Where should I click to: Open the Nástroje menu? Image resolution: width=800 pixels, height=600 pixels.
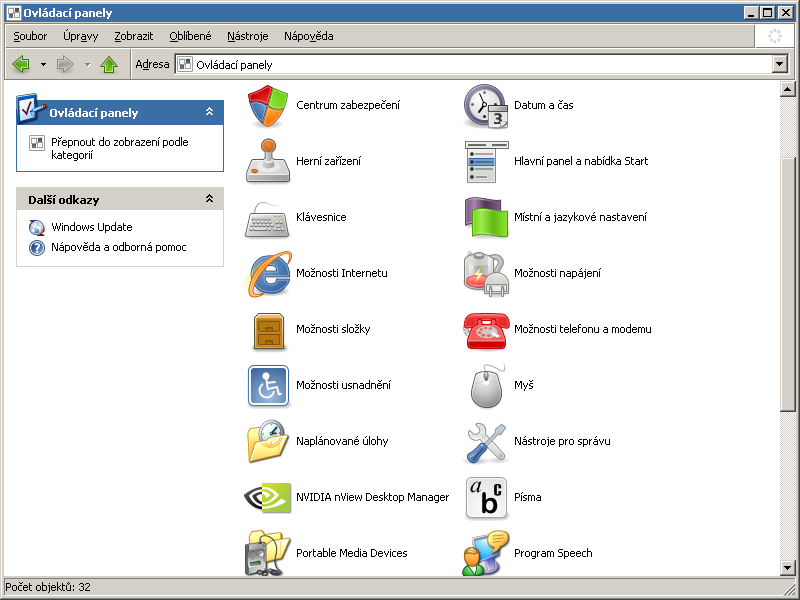point(247,36)
